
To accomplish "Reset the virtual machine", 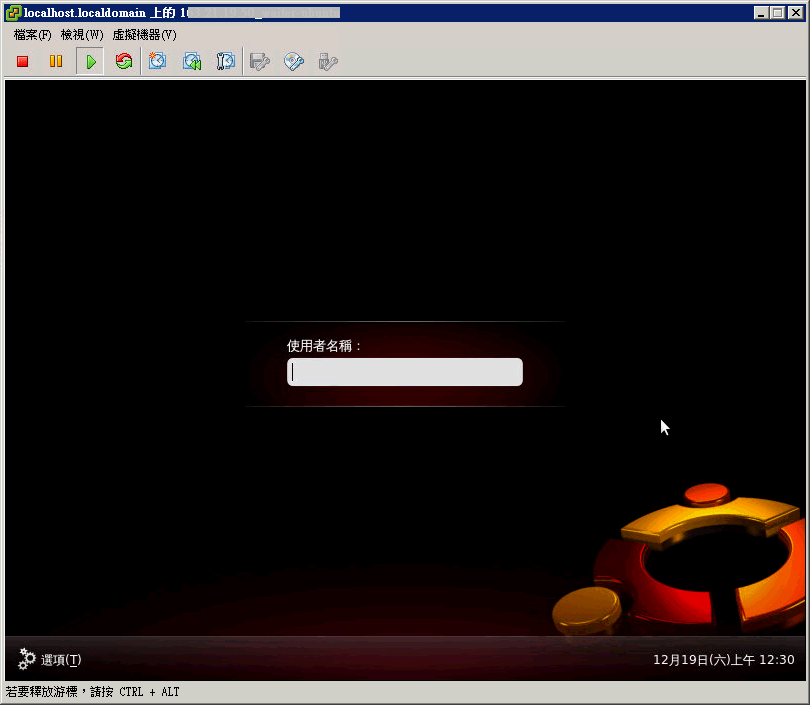I will (124, 61).
